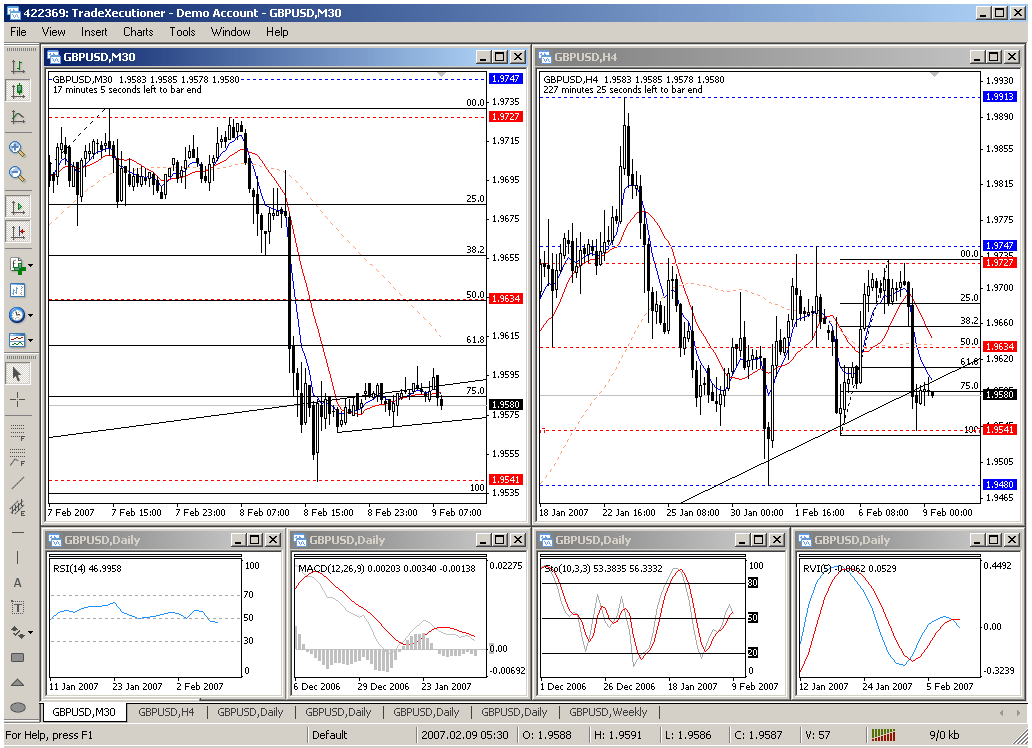This screenshot has width=1032, height=748.
Task: Click the chart shift marker on M30 chart
Action: coord(441,74)
